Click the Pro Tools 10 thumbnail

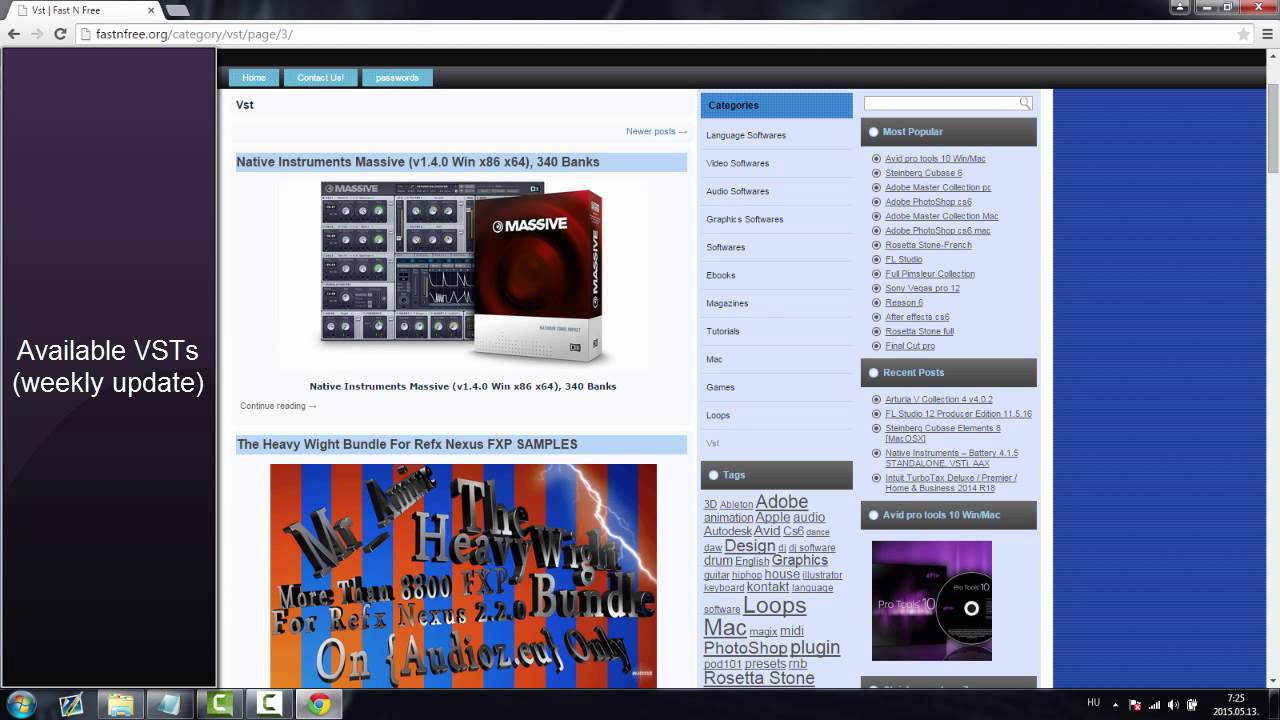[x=932, y=601]
